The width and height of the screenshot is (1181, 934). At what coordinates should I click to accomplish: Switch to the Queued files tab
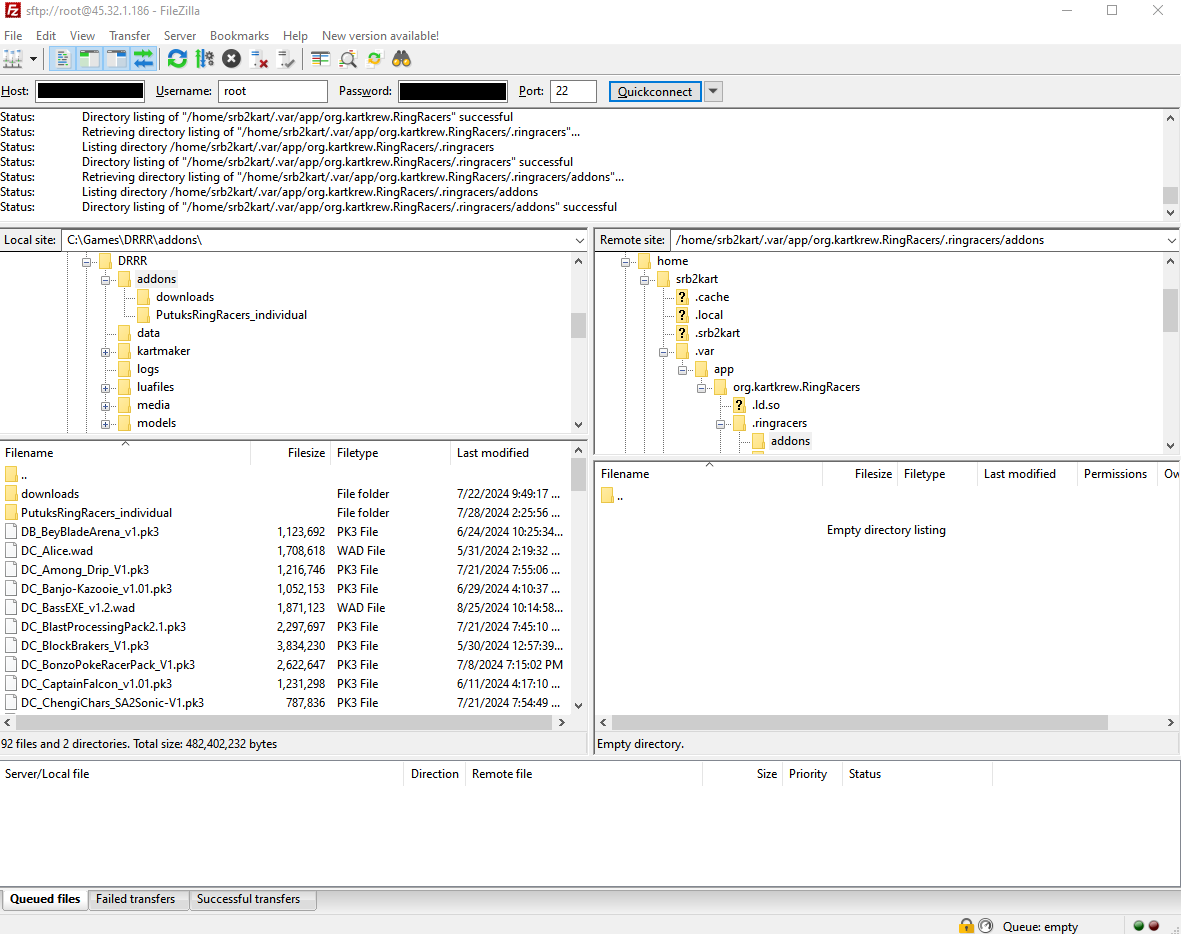(44, 899)
